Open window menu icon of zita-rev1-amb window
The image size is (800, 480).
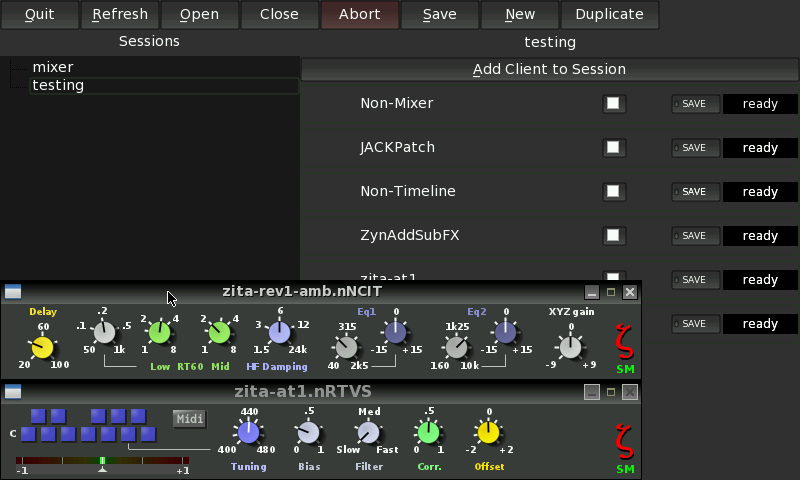(x=13, y=292)
